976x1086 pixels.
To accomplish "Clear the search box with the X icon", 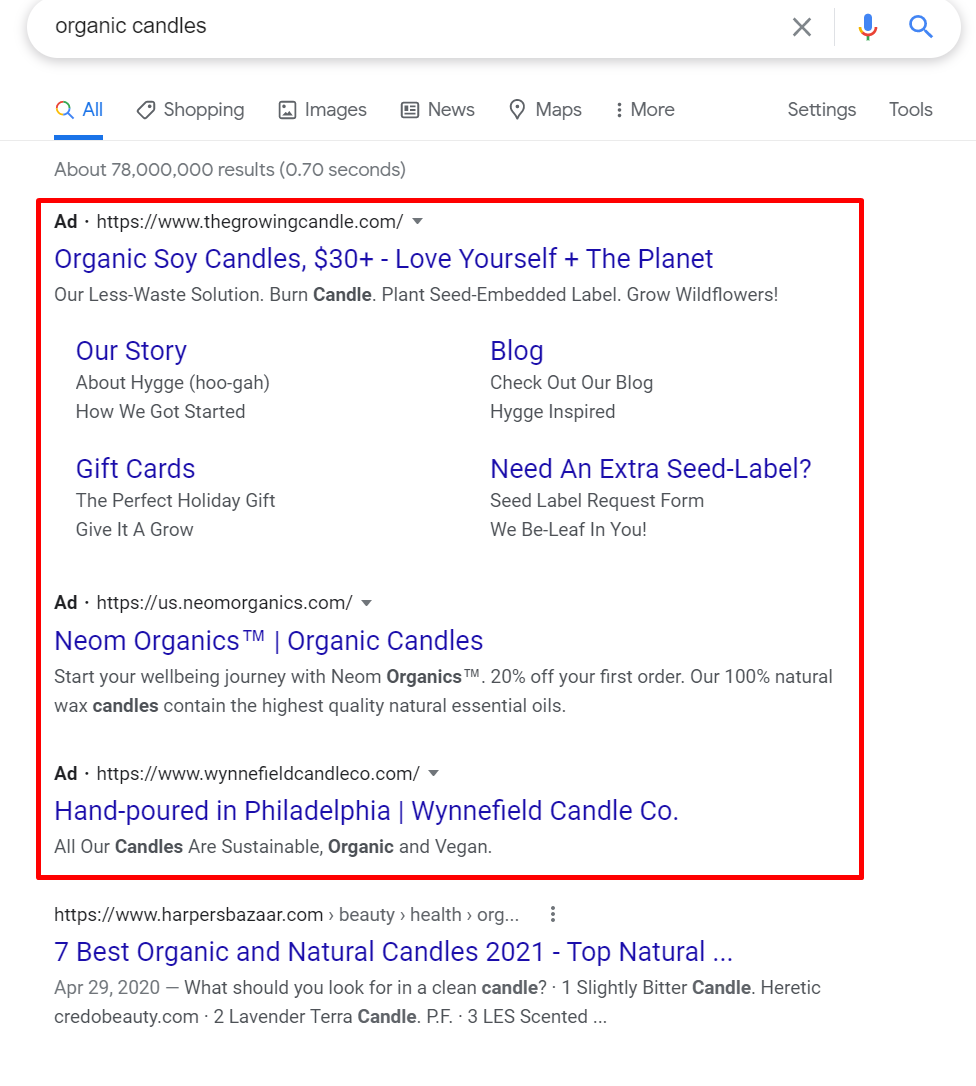I will click(801, 27).
